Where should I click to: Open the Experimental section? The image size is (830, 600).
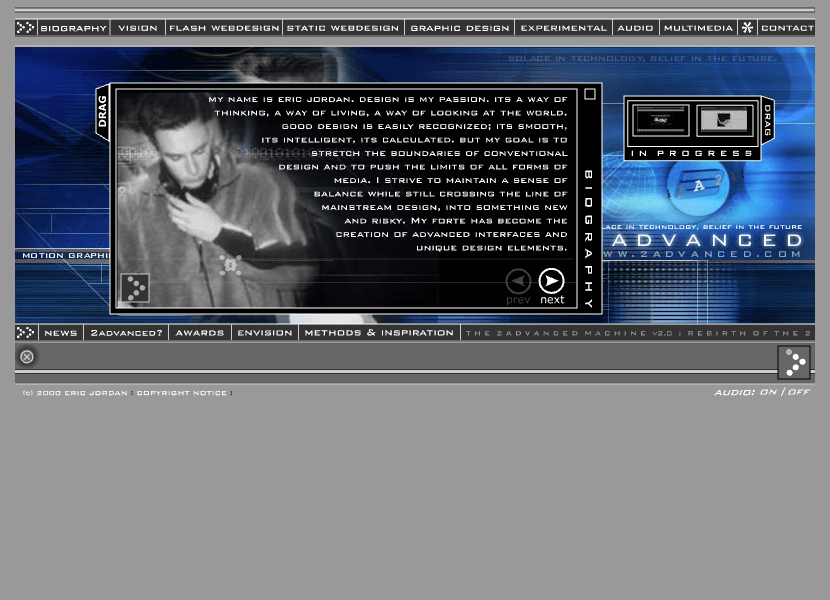(563, 28)
